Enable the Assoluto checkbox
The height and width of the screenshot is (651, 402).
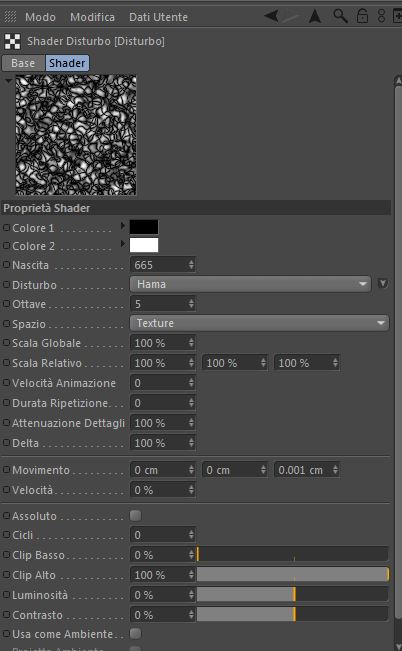[x=135, y=516]
